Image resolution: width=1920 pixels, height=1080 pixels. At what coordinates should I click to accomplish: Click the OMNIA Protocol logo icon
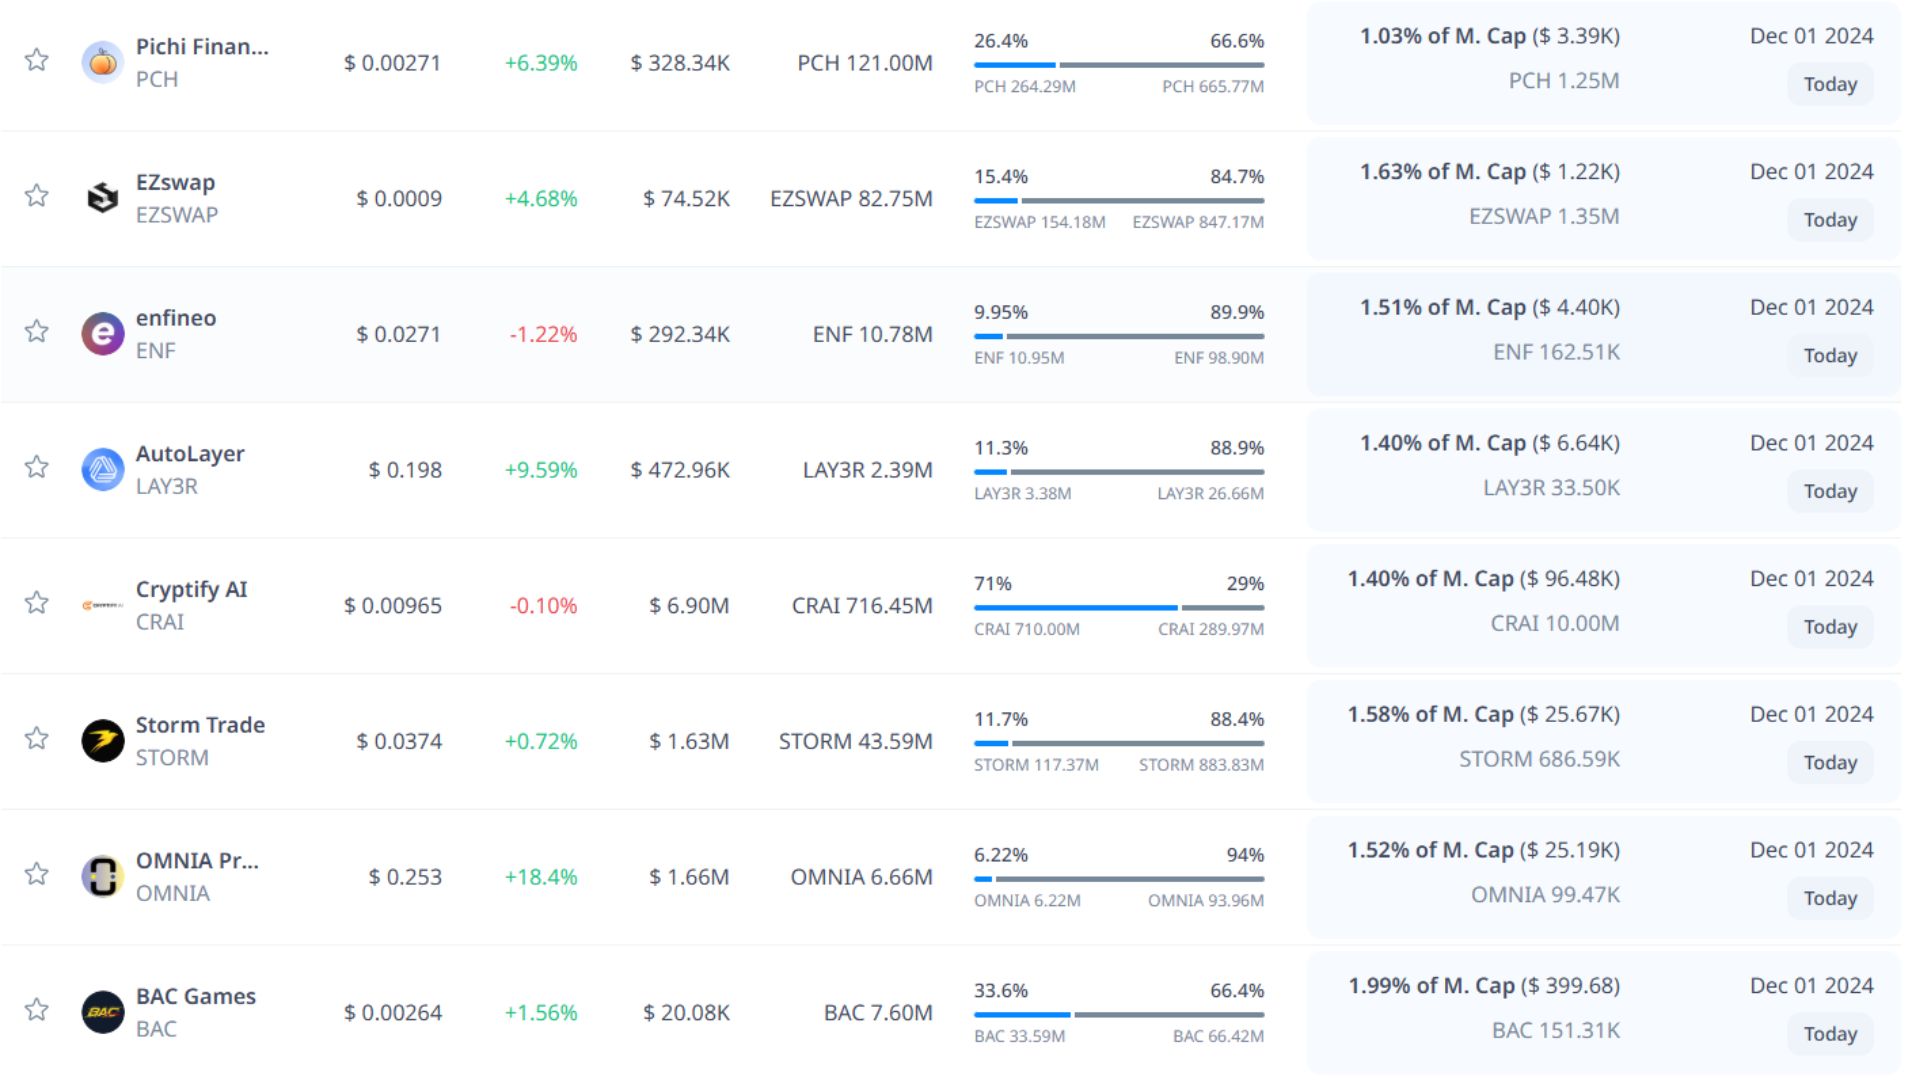pyautogui.click(x=102, y=877)
